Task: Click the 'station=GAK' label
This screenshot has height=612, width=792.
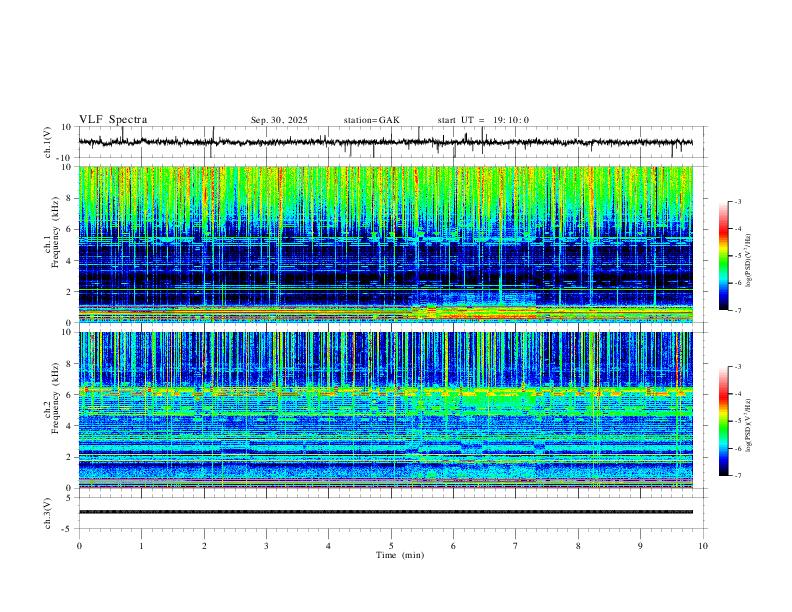Action: (371, 120)
